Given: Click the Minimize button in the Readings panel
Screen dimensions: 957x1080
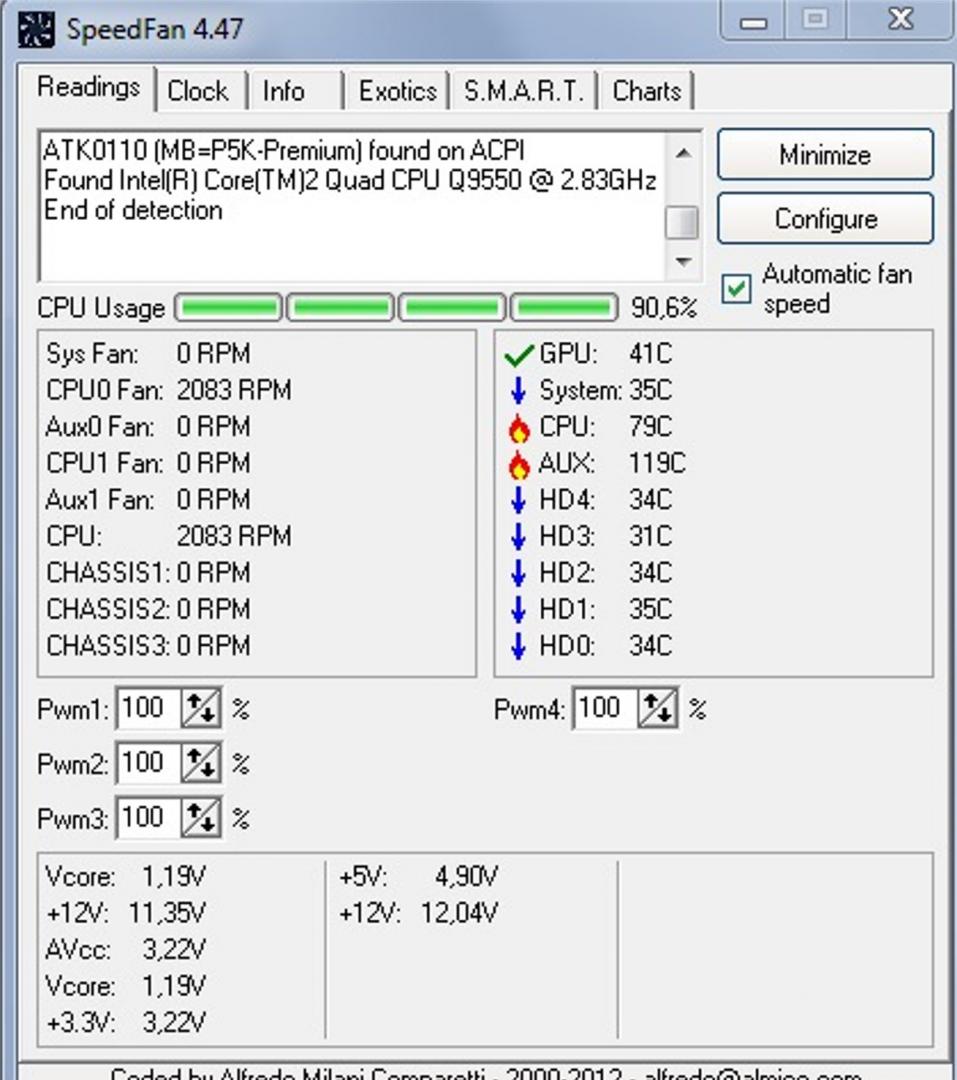Looking at the screenshot, I should (825, 155).
